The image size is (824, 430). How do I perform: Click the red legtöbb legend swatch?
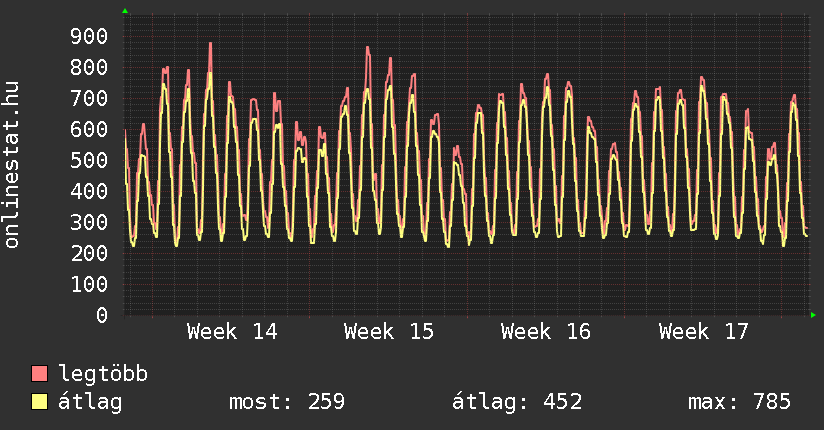pos(40,374)
